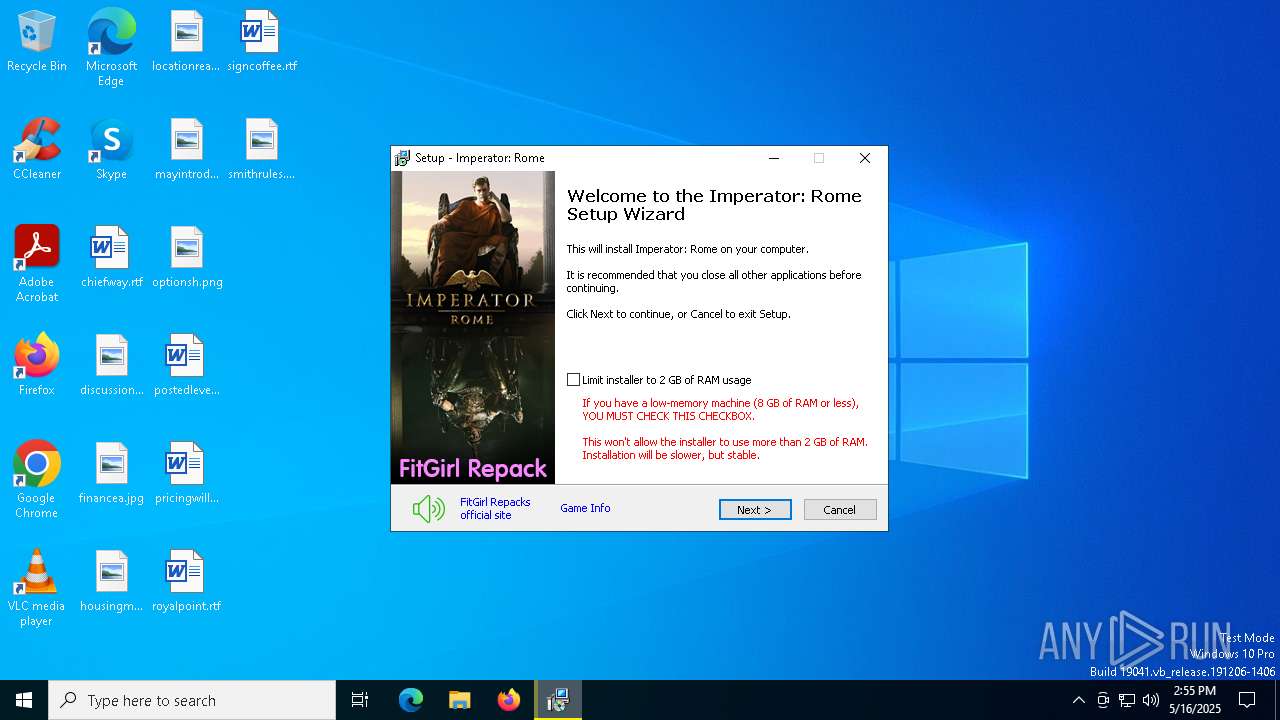Select the locationrea... image file
The height and width of the screenshot is (720, 1280).
coord(186,42)
